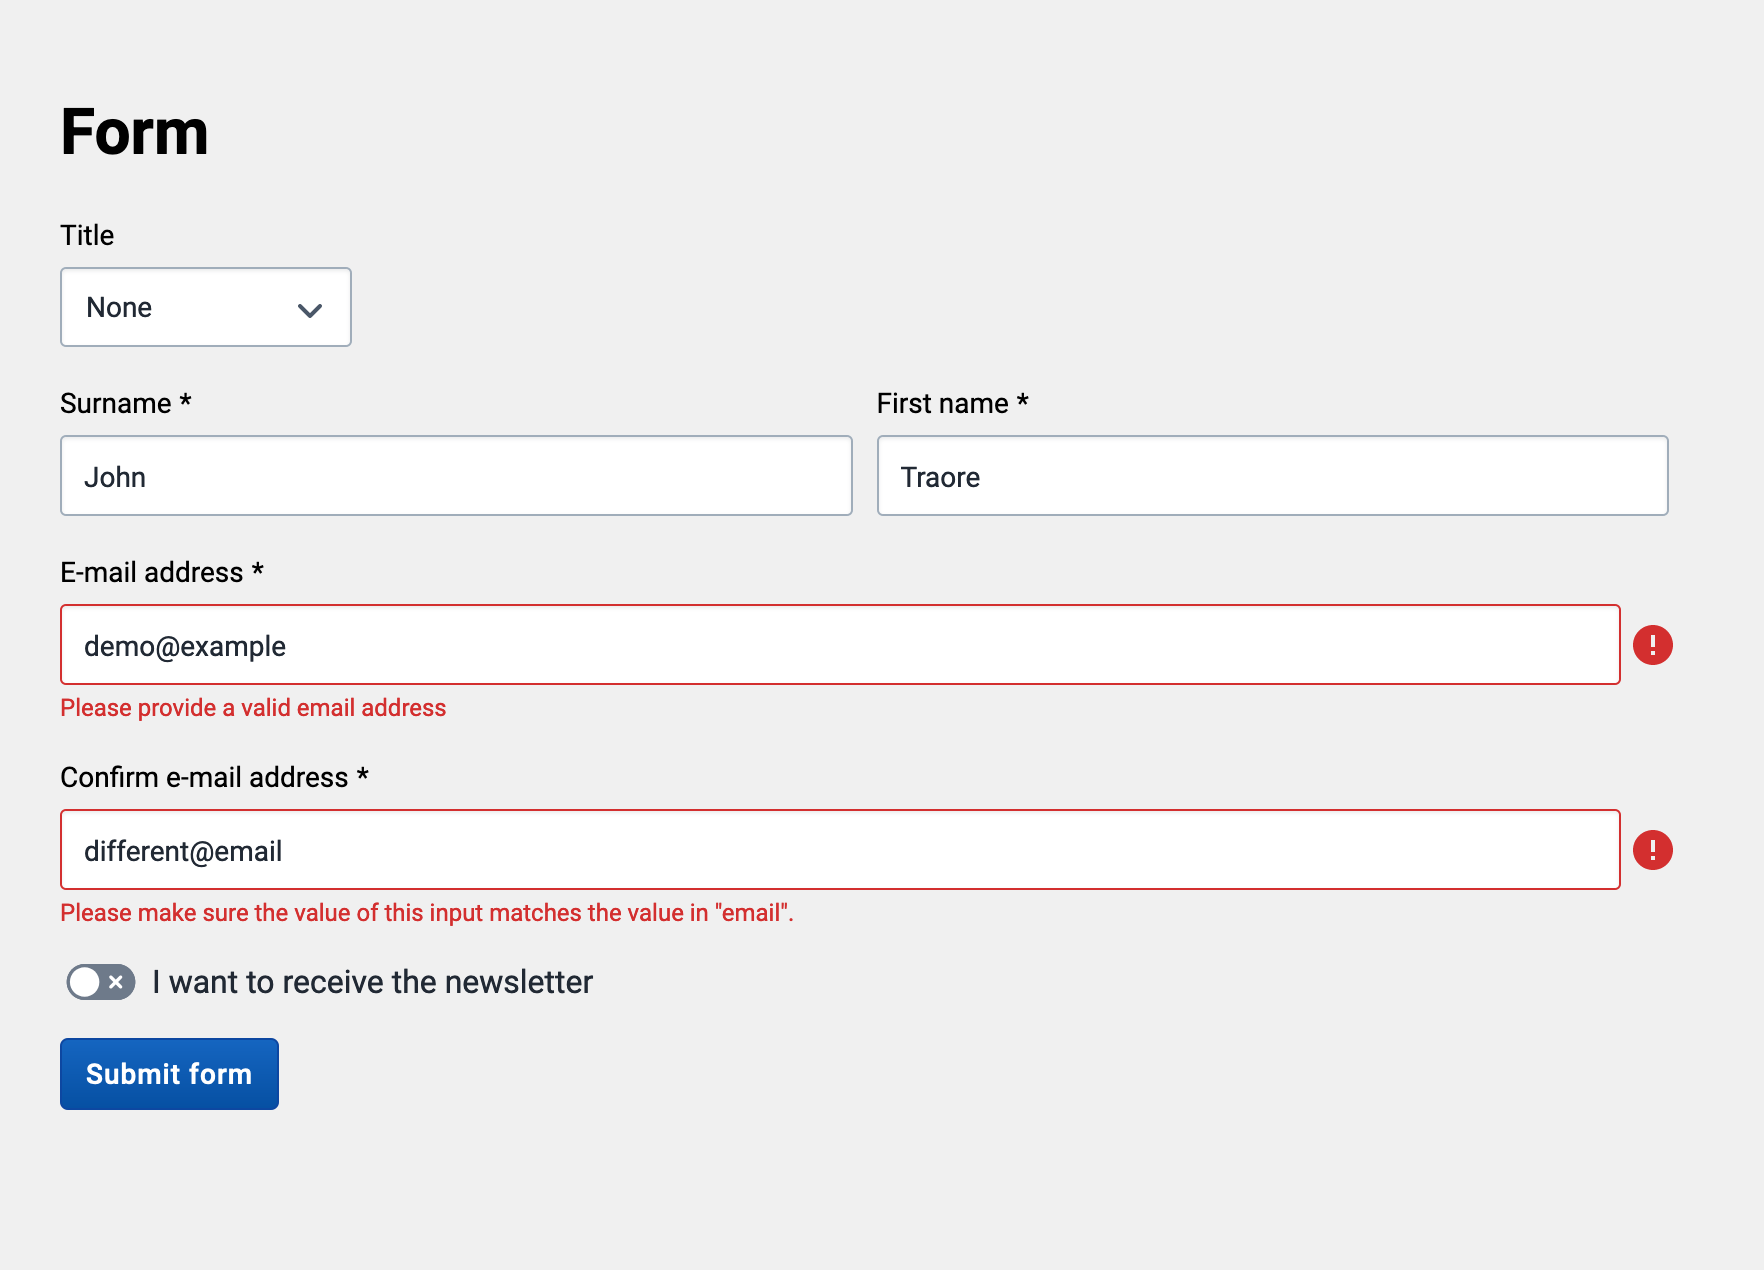Click the x symbol inside the newsletter toggle

coord(116,982)
